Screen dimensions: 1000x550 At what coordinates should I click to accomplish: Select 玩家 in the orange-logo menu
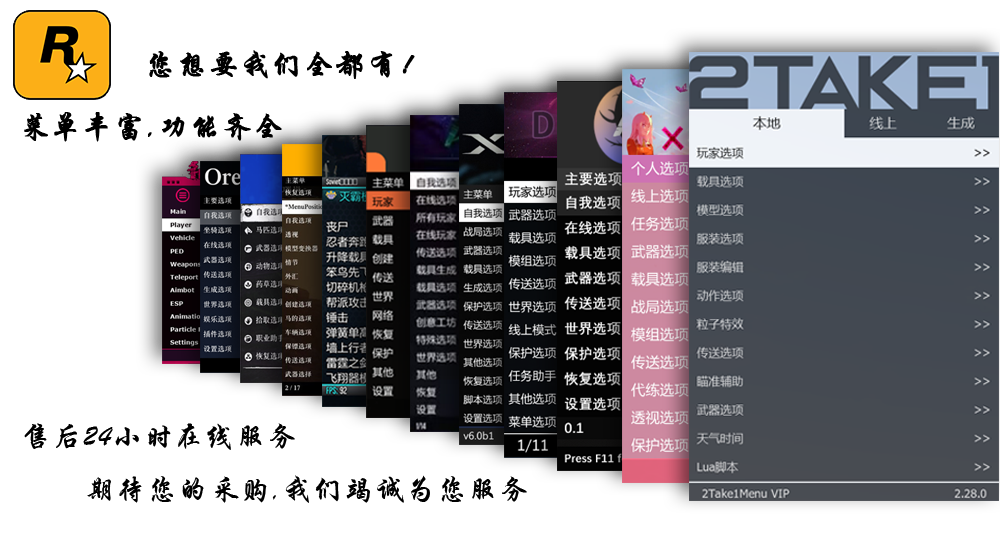[x=388, y=202]
